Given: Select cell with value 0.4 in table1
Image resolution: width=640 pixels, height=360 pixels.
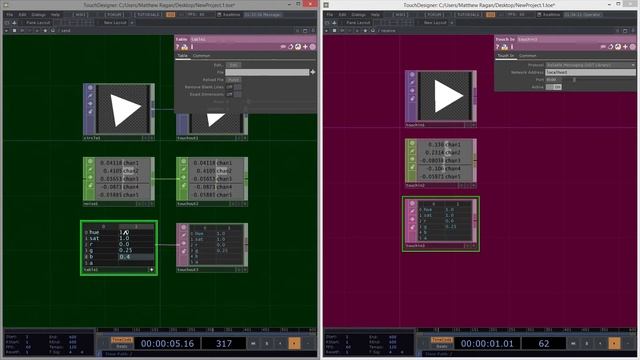Looking at the screenshot, I should [x=136, y=257].
